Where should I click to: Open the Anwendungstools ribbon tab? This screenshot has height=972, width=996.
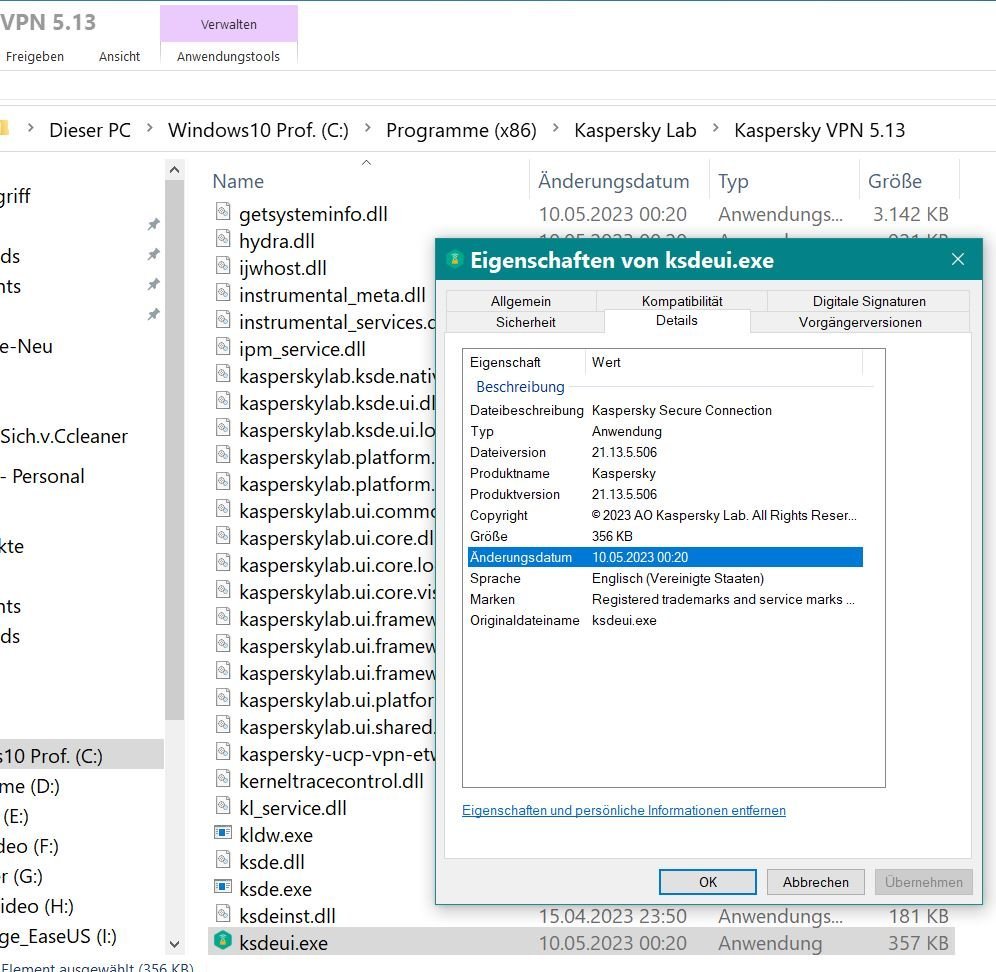[228, 57]
